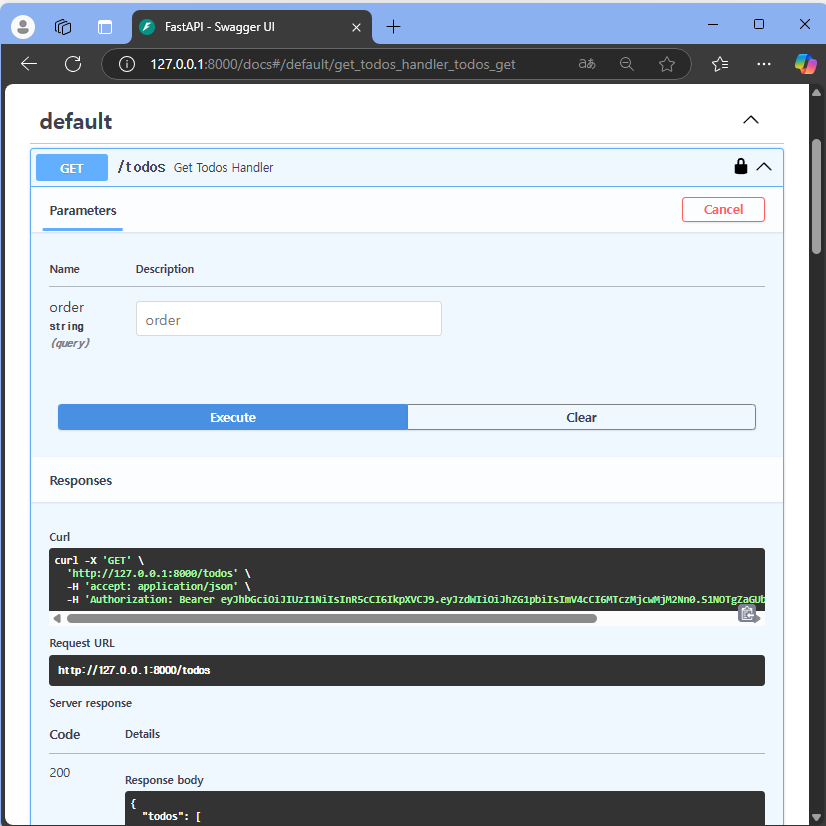Click the "todos": [ JSON line
The width and height of the screenshot is (826, 826).
coord(172,816)
